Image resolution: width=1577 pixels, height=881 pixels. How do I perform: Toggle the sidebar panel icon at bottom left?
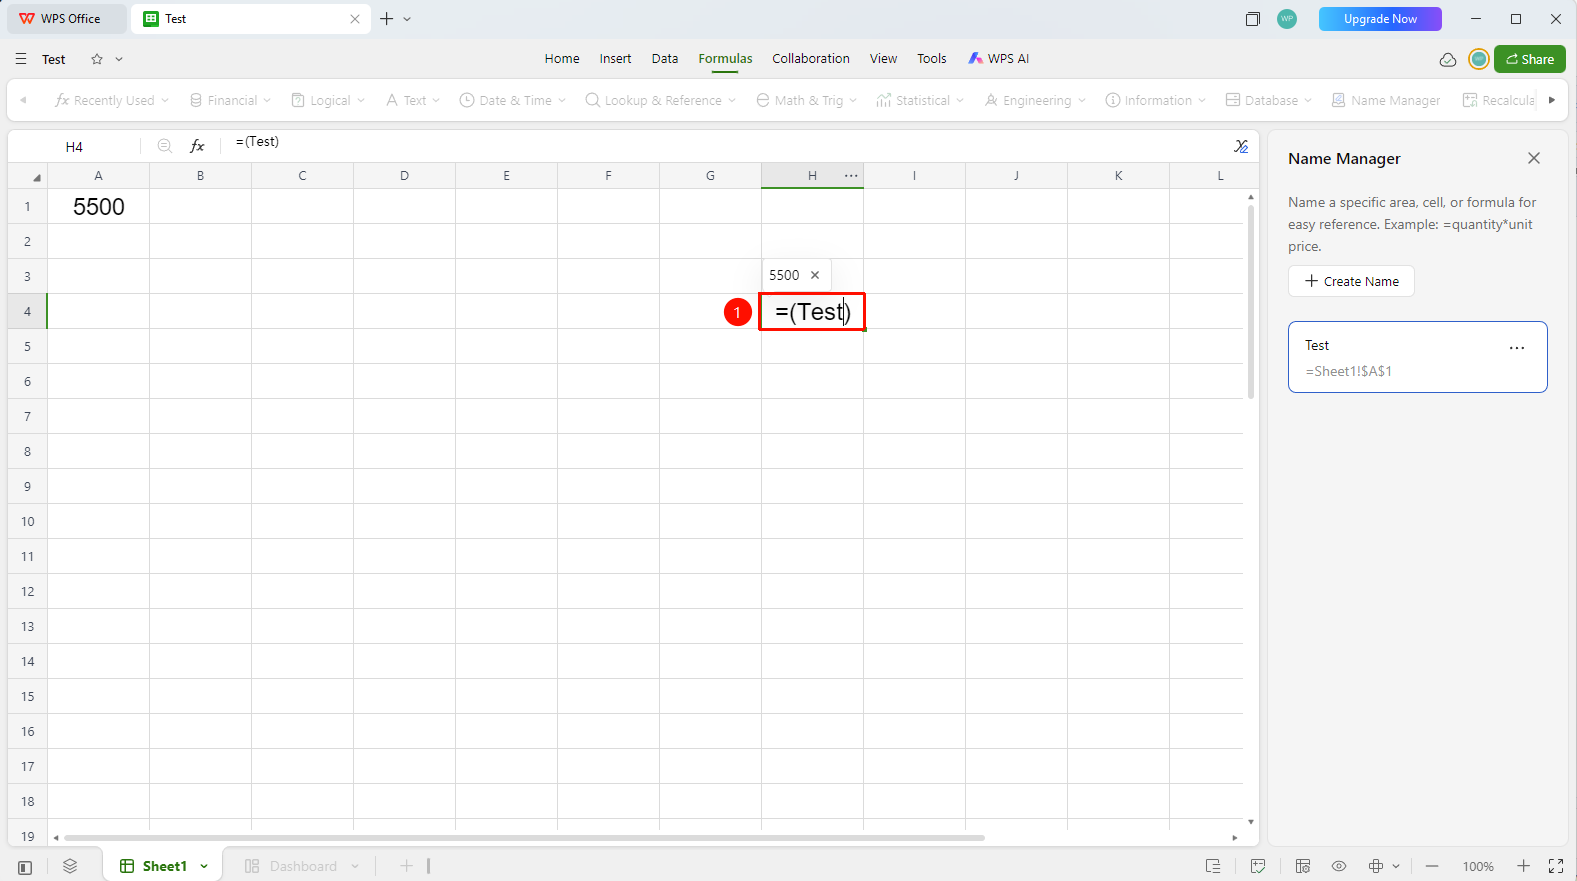[25, 867]
